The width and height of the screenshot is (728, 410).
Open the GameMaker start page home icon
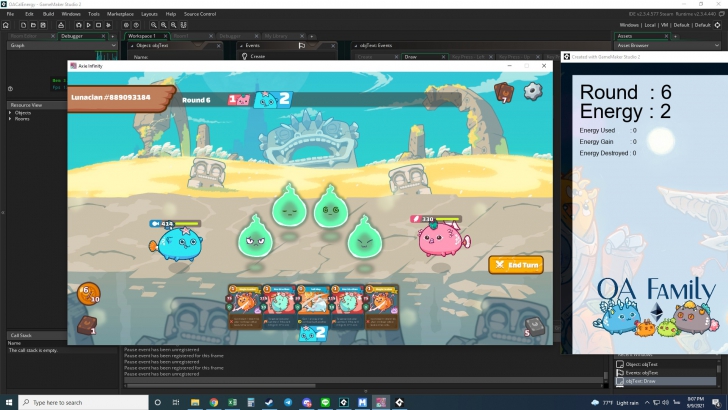click(x=6, y=25)
